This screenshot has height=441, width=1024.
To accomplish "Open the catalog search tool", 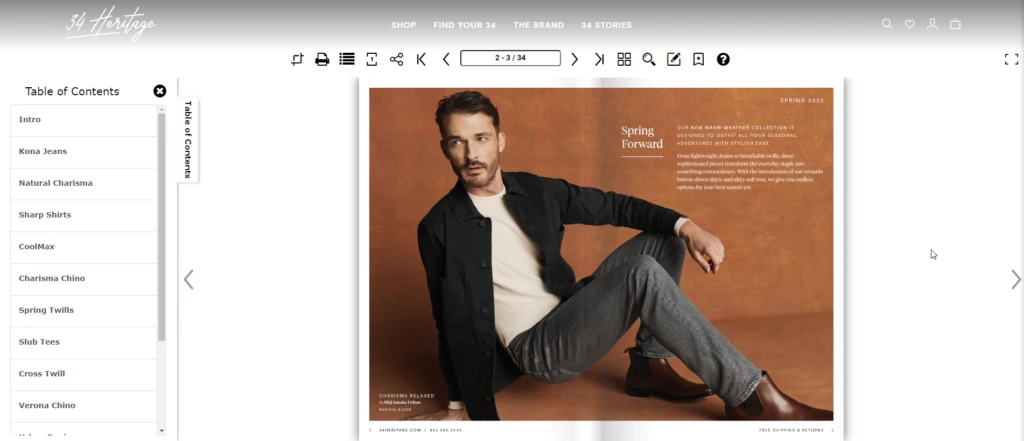I will [x=648, y=59].
